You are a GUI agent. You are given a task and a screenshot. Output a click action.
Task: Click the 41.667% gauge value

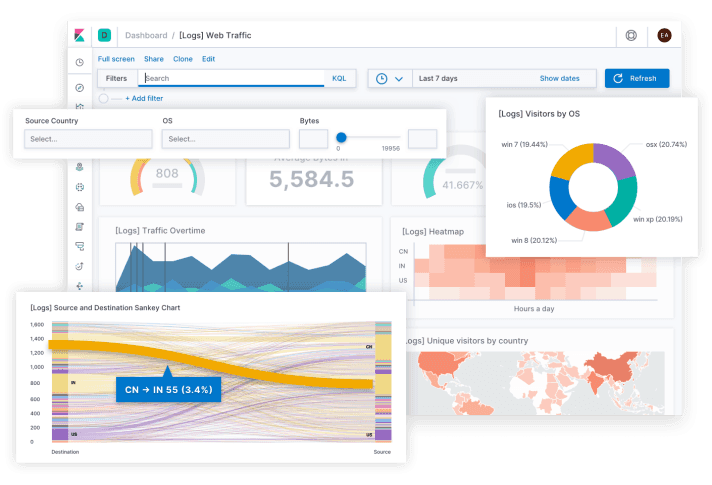point(463,185)
